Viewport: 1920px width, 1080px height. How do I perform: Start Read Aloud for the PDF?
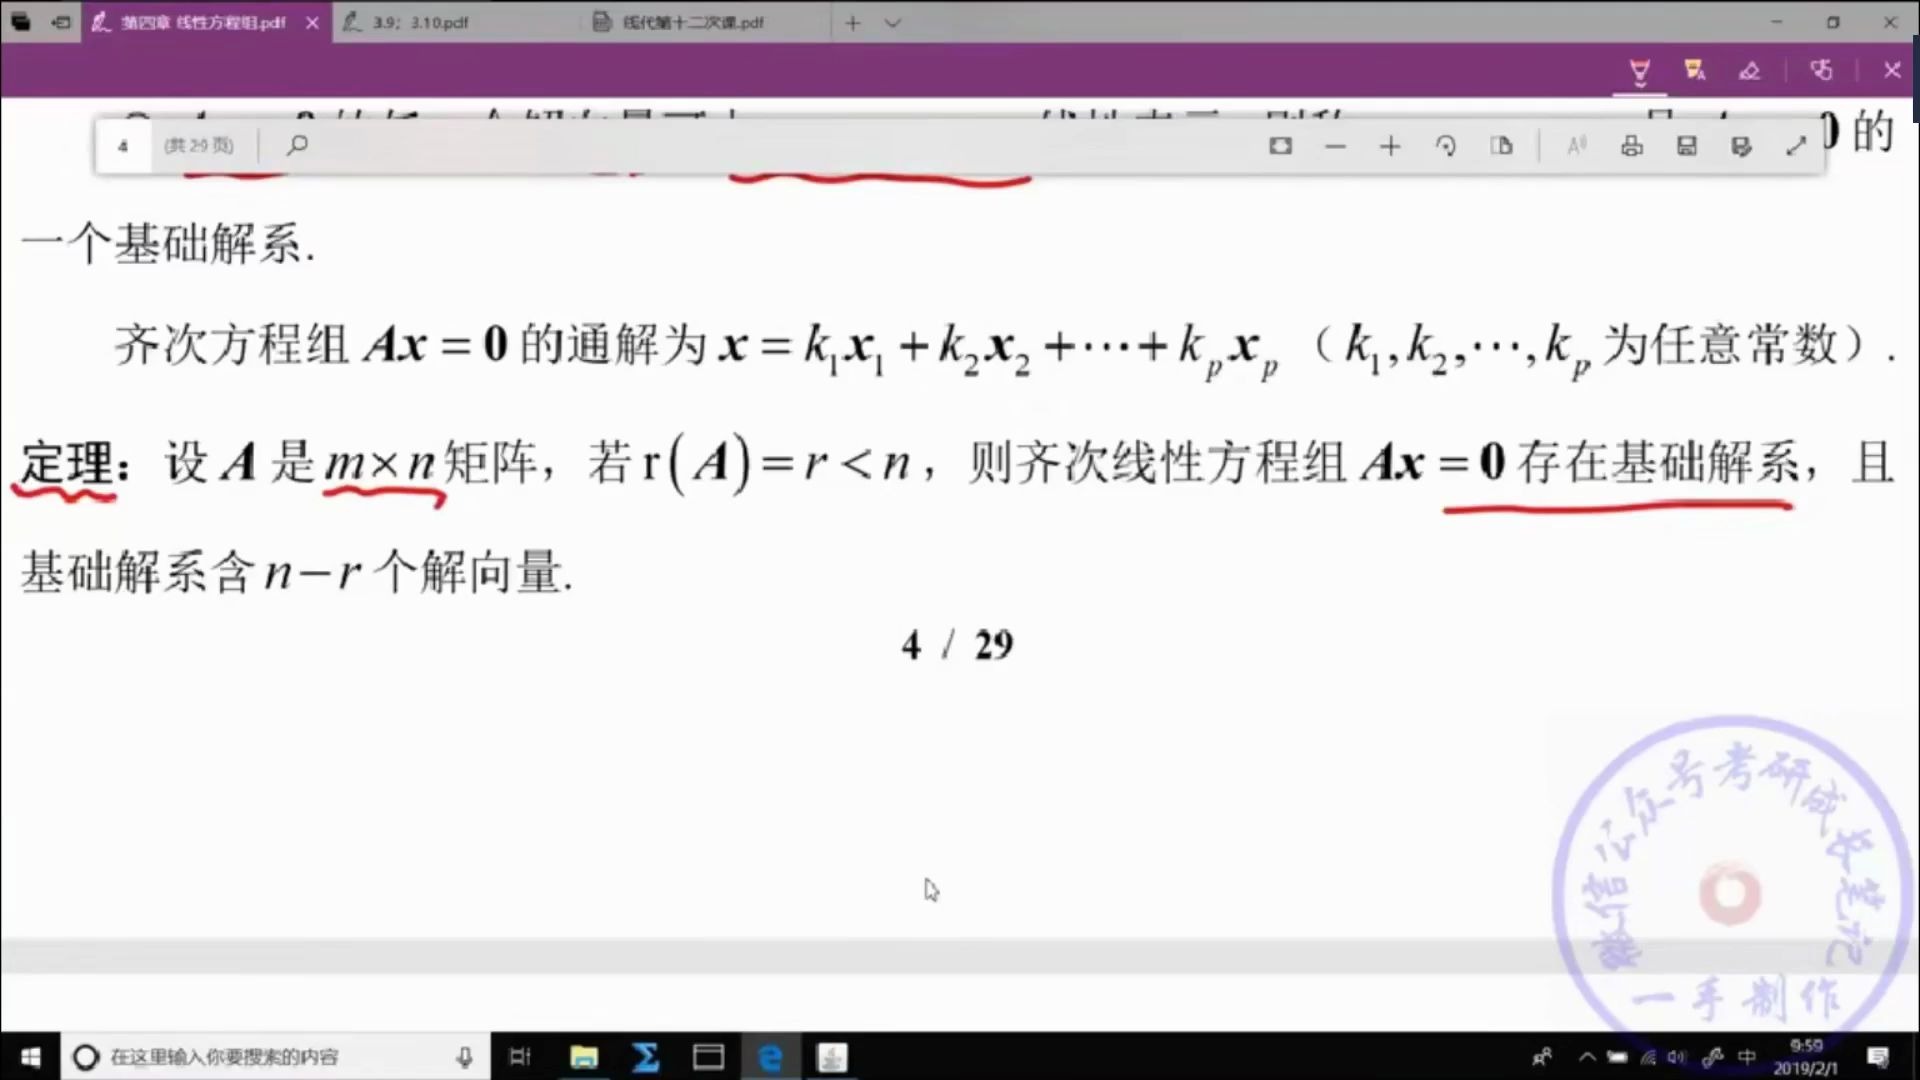click(x=1577, y=146)
